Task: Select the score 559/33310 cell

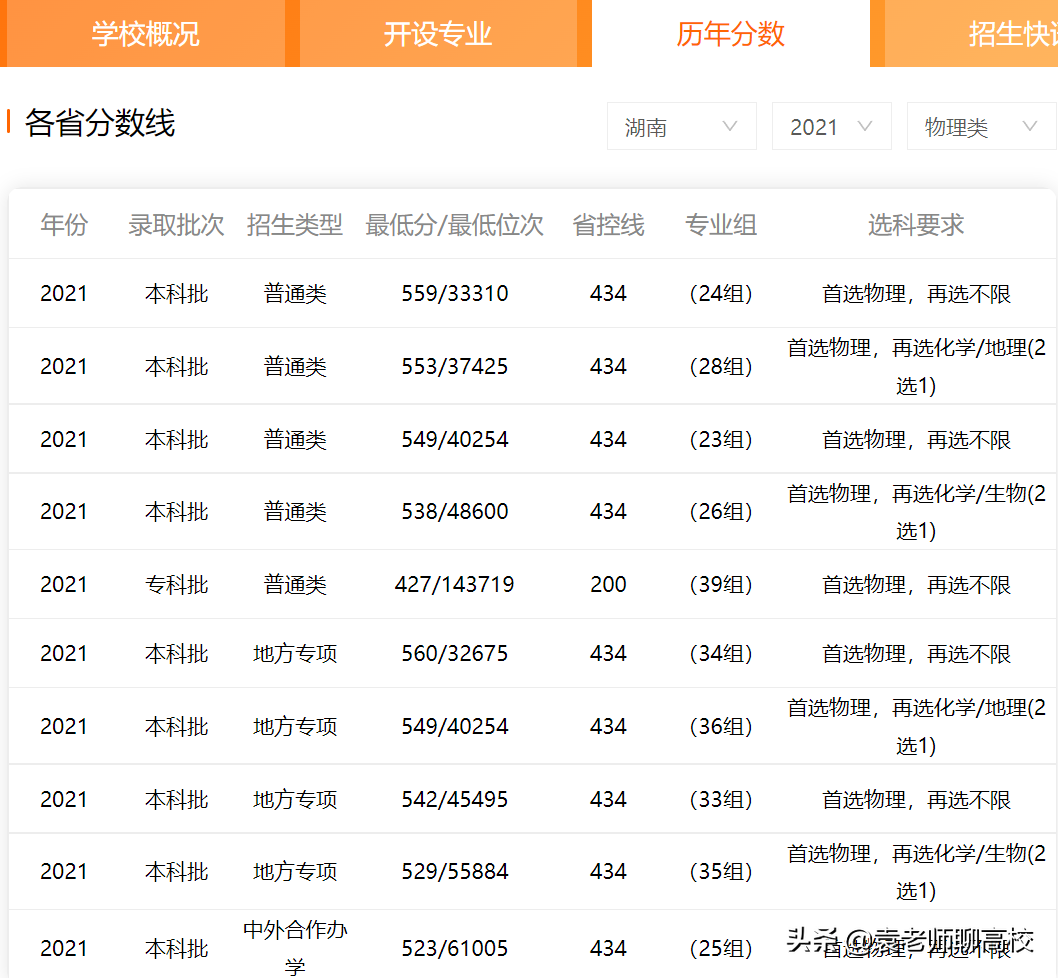Action: 454,293
